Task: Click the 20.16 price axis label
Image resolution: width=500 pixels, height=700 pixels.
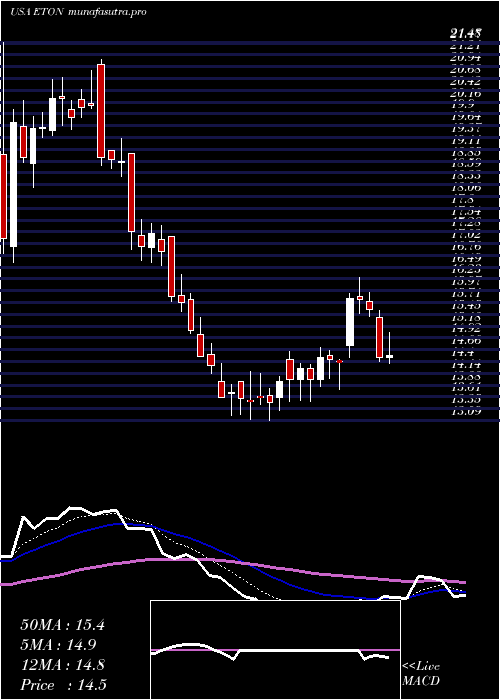Action: click(x=466, y=94)
